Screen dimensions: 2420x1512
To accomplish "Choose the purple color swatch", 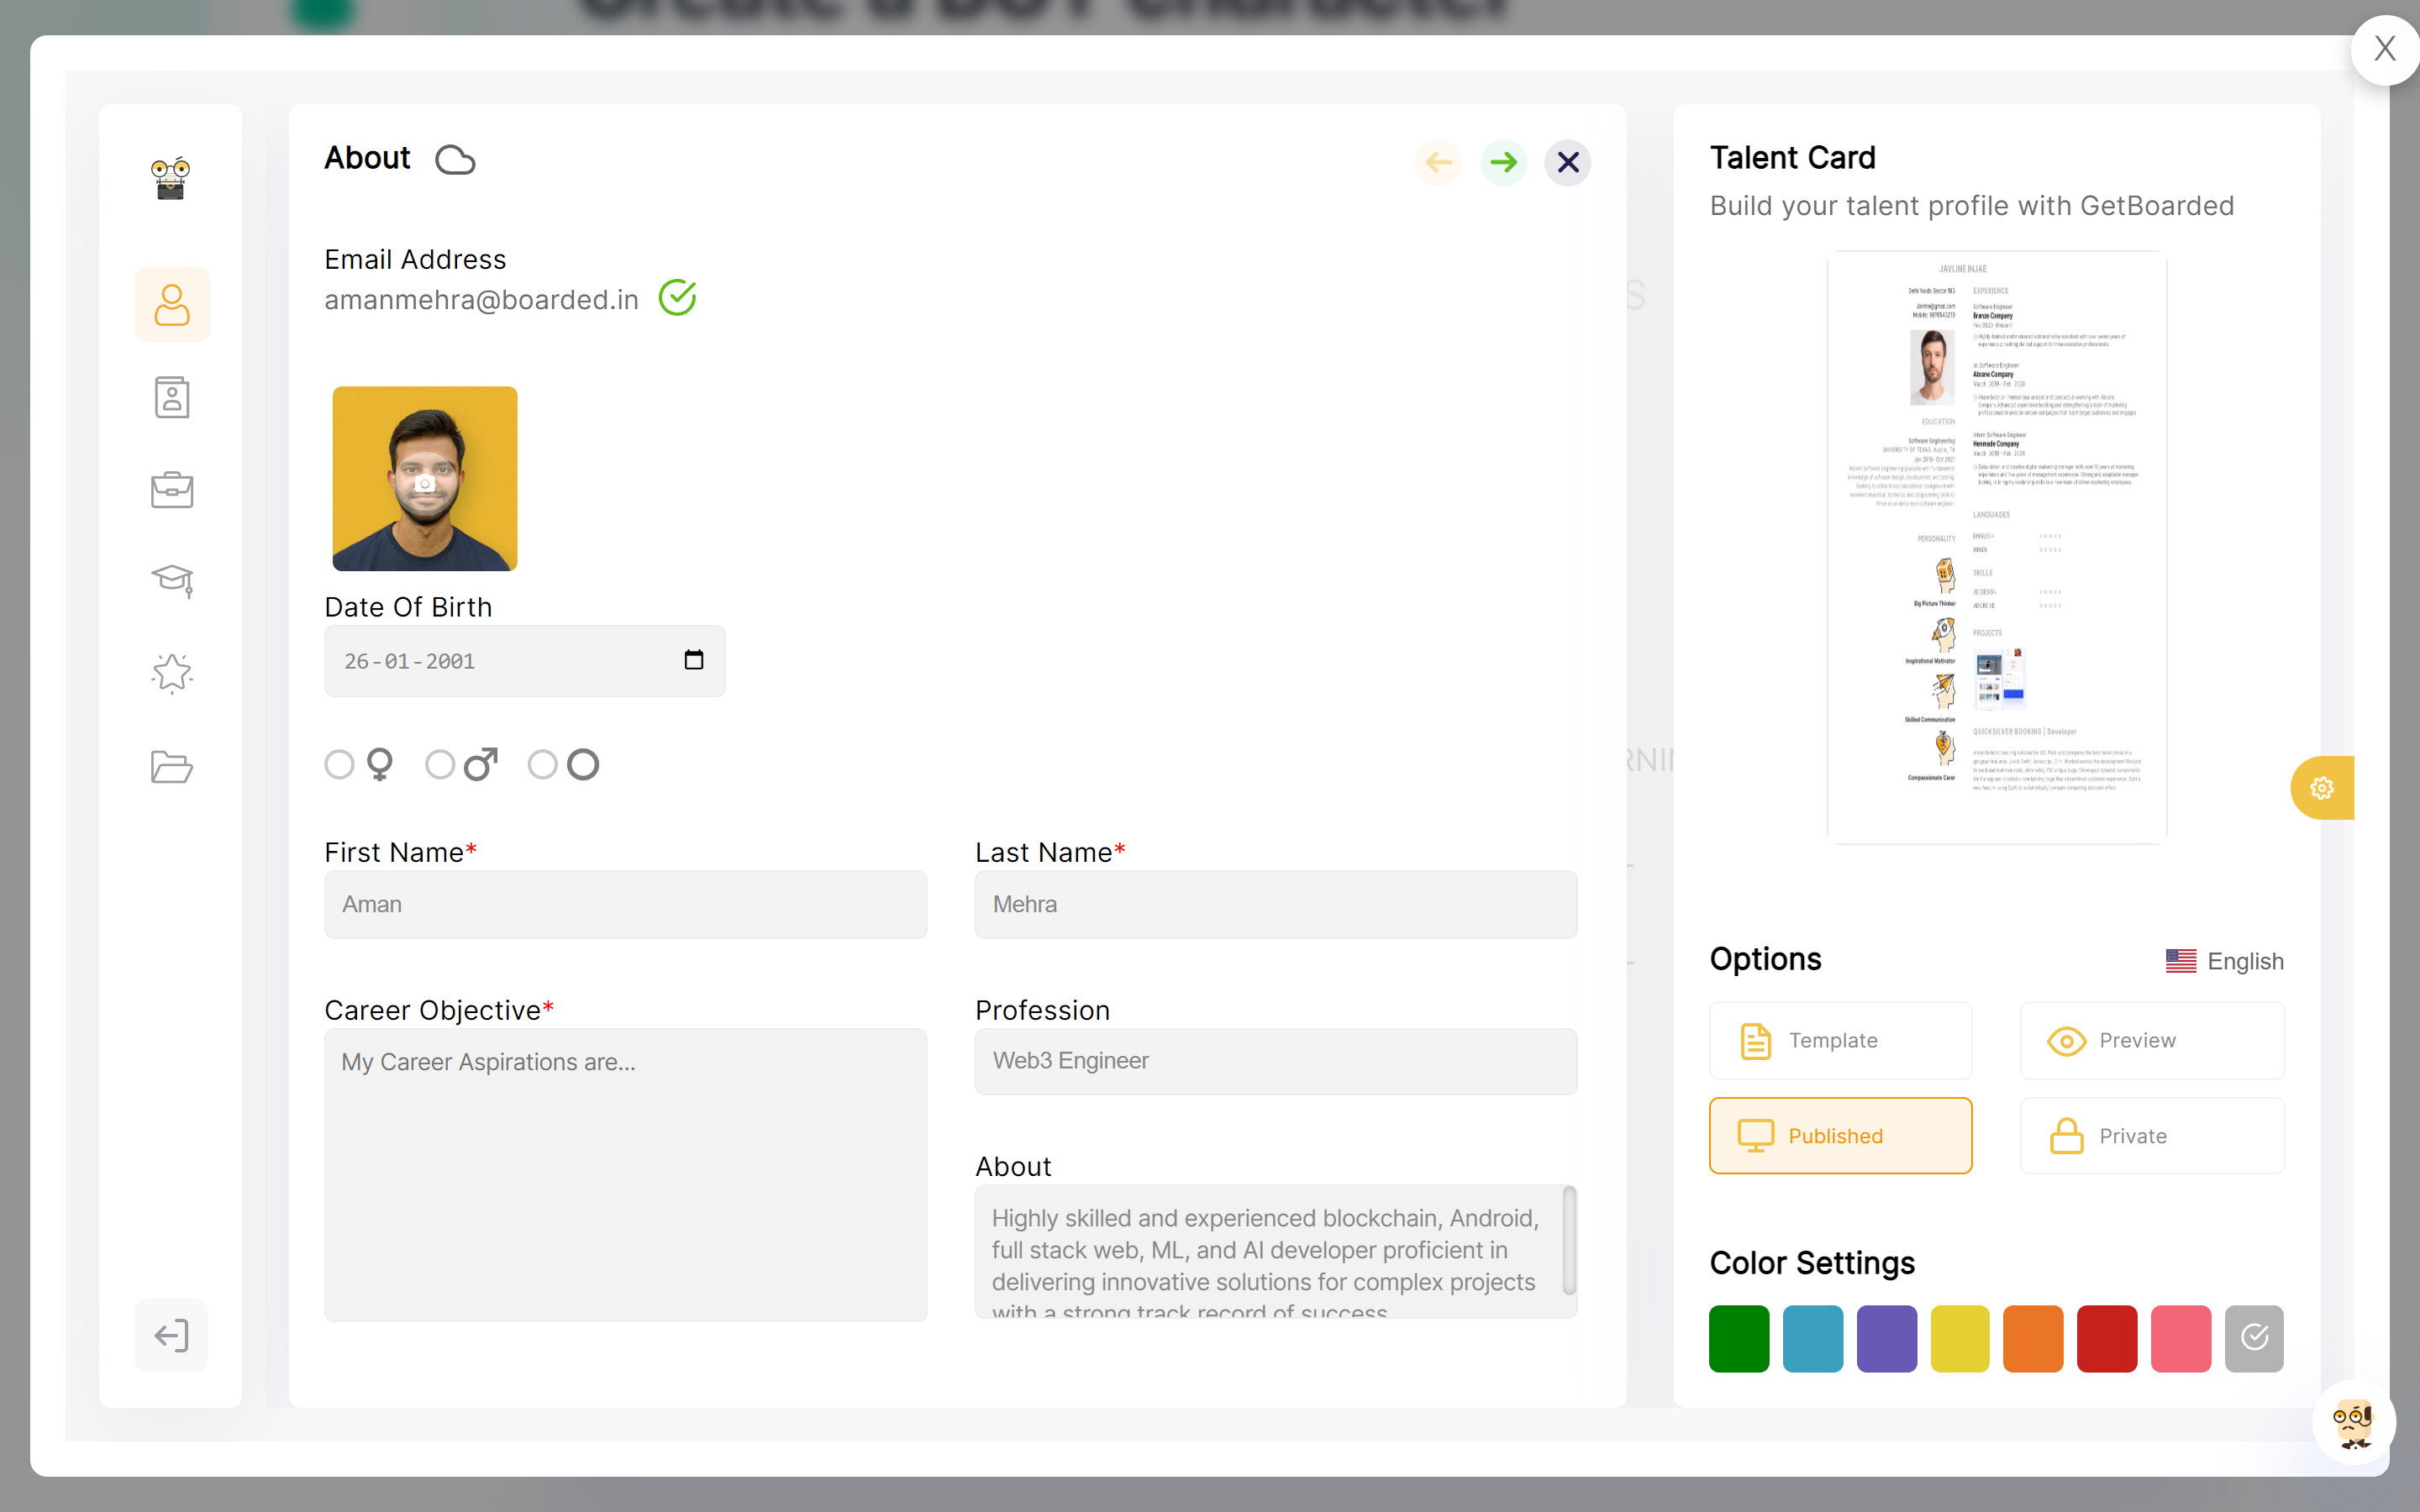I will tap(1887, 1338).
